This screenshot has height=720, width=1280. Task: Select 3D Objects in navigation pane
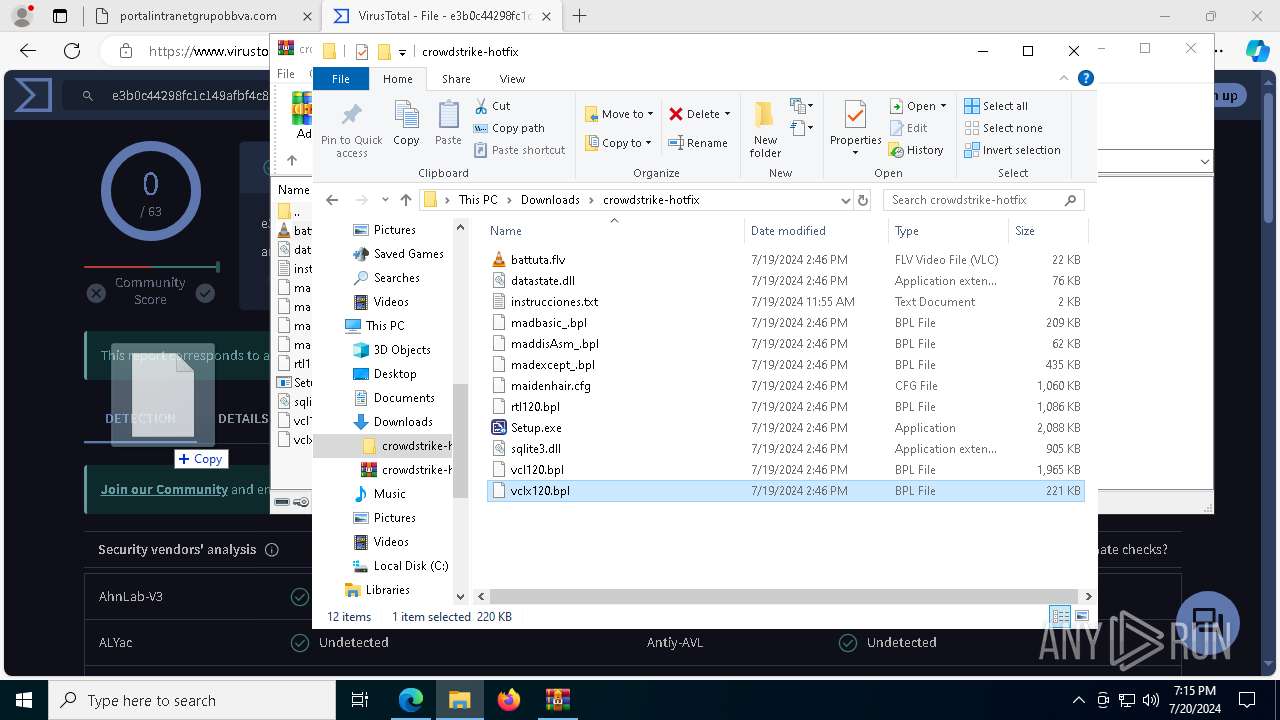pyautogui.click(x=402, y=349)
